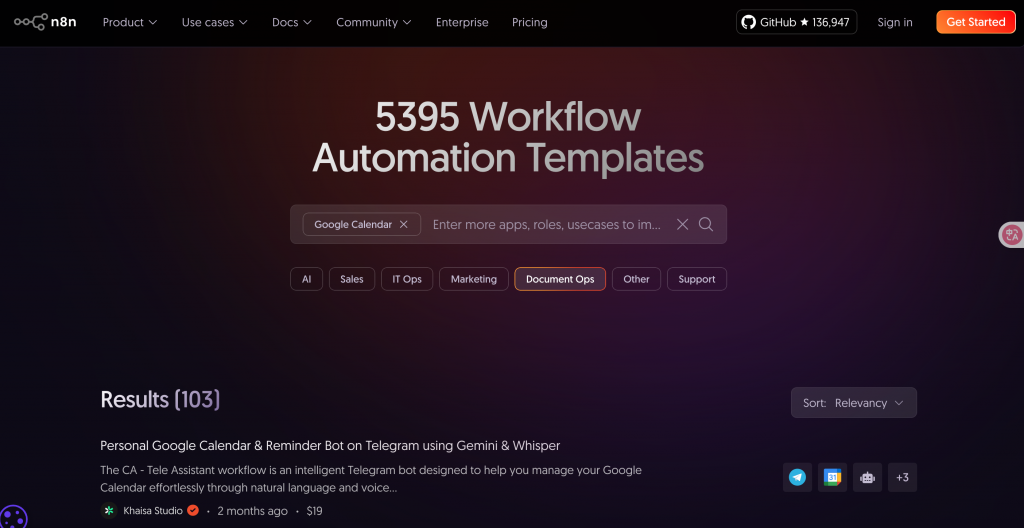
Task: Select the Other category filter
Action: click(636, 279)
